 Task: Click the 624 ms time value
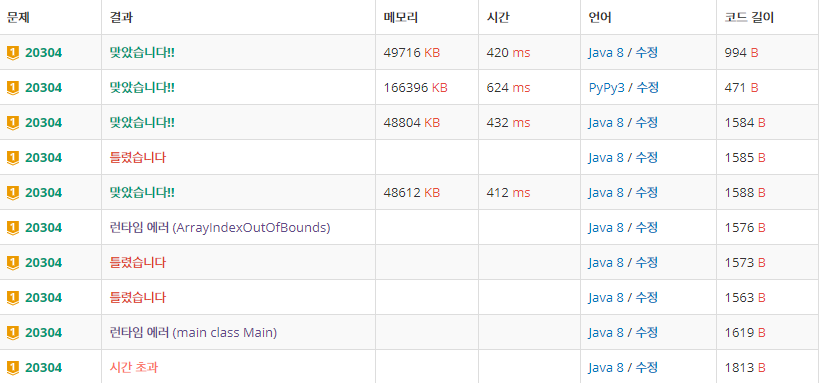[508, 87]
